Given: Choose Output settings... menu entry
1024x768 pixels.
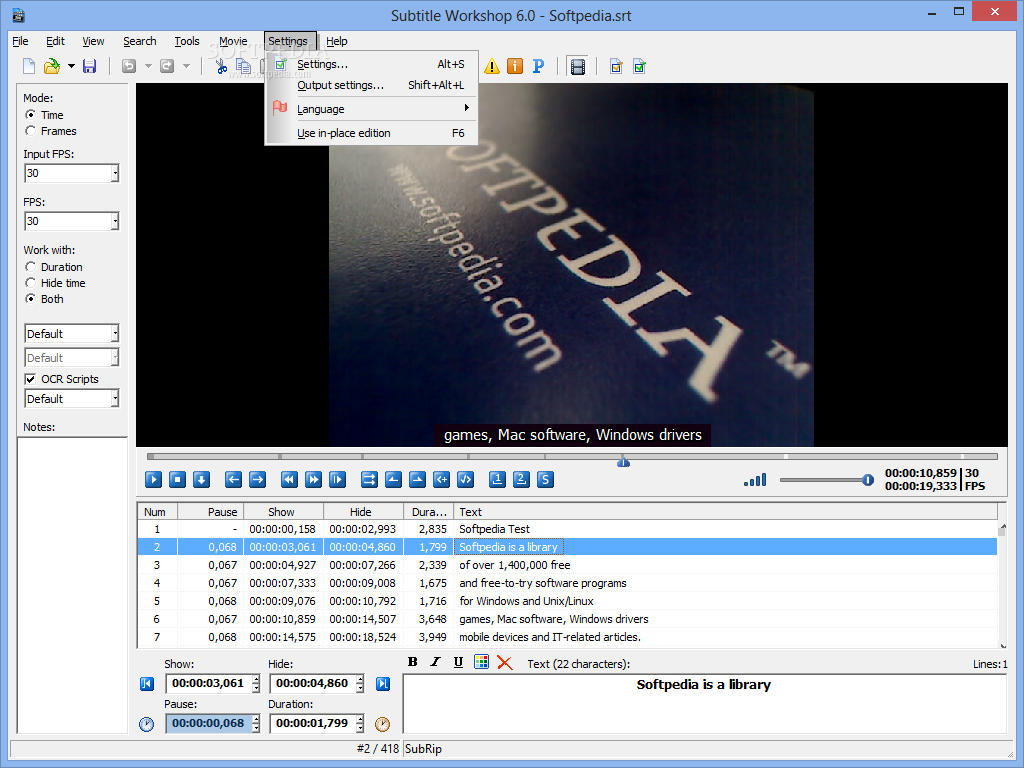Looking at the screenshot, I should [x=371, y=85].
